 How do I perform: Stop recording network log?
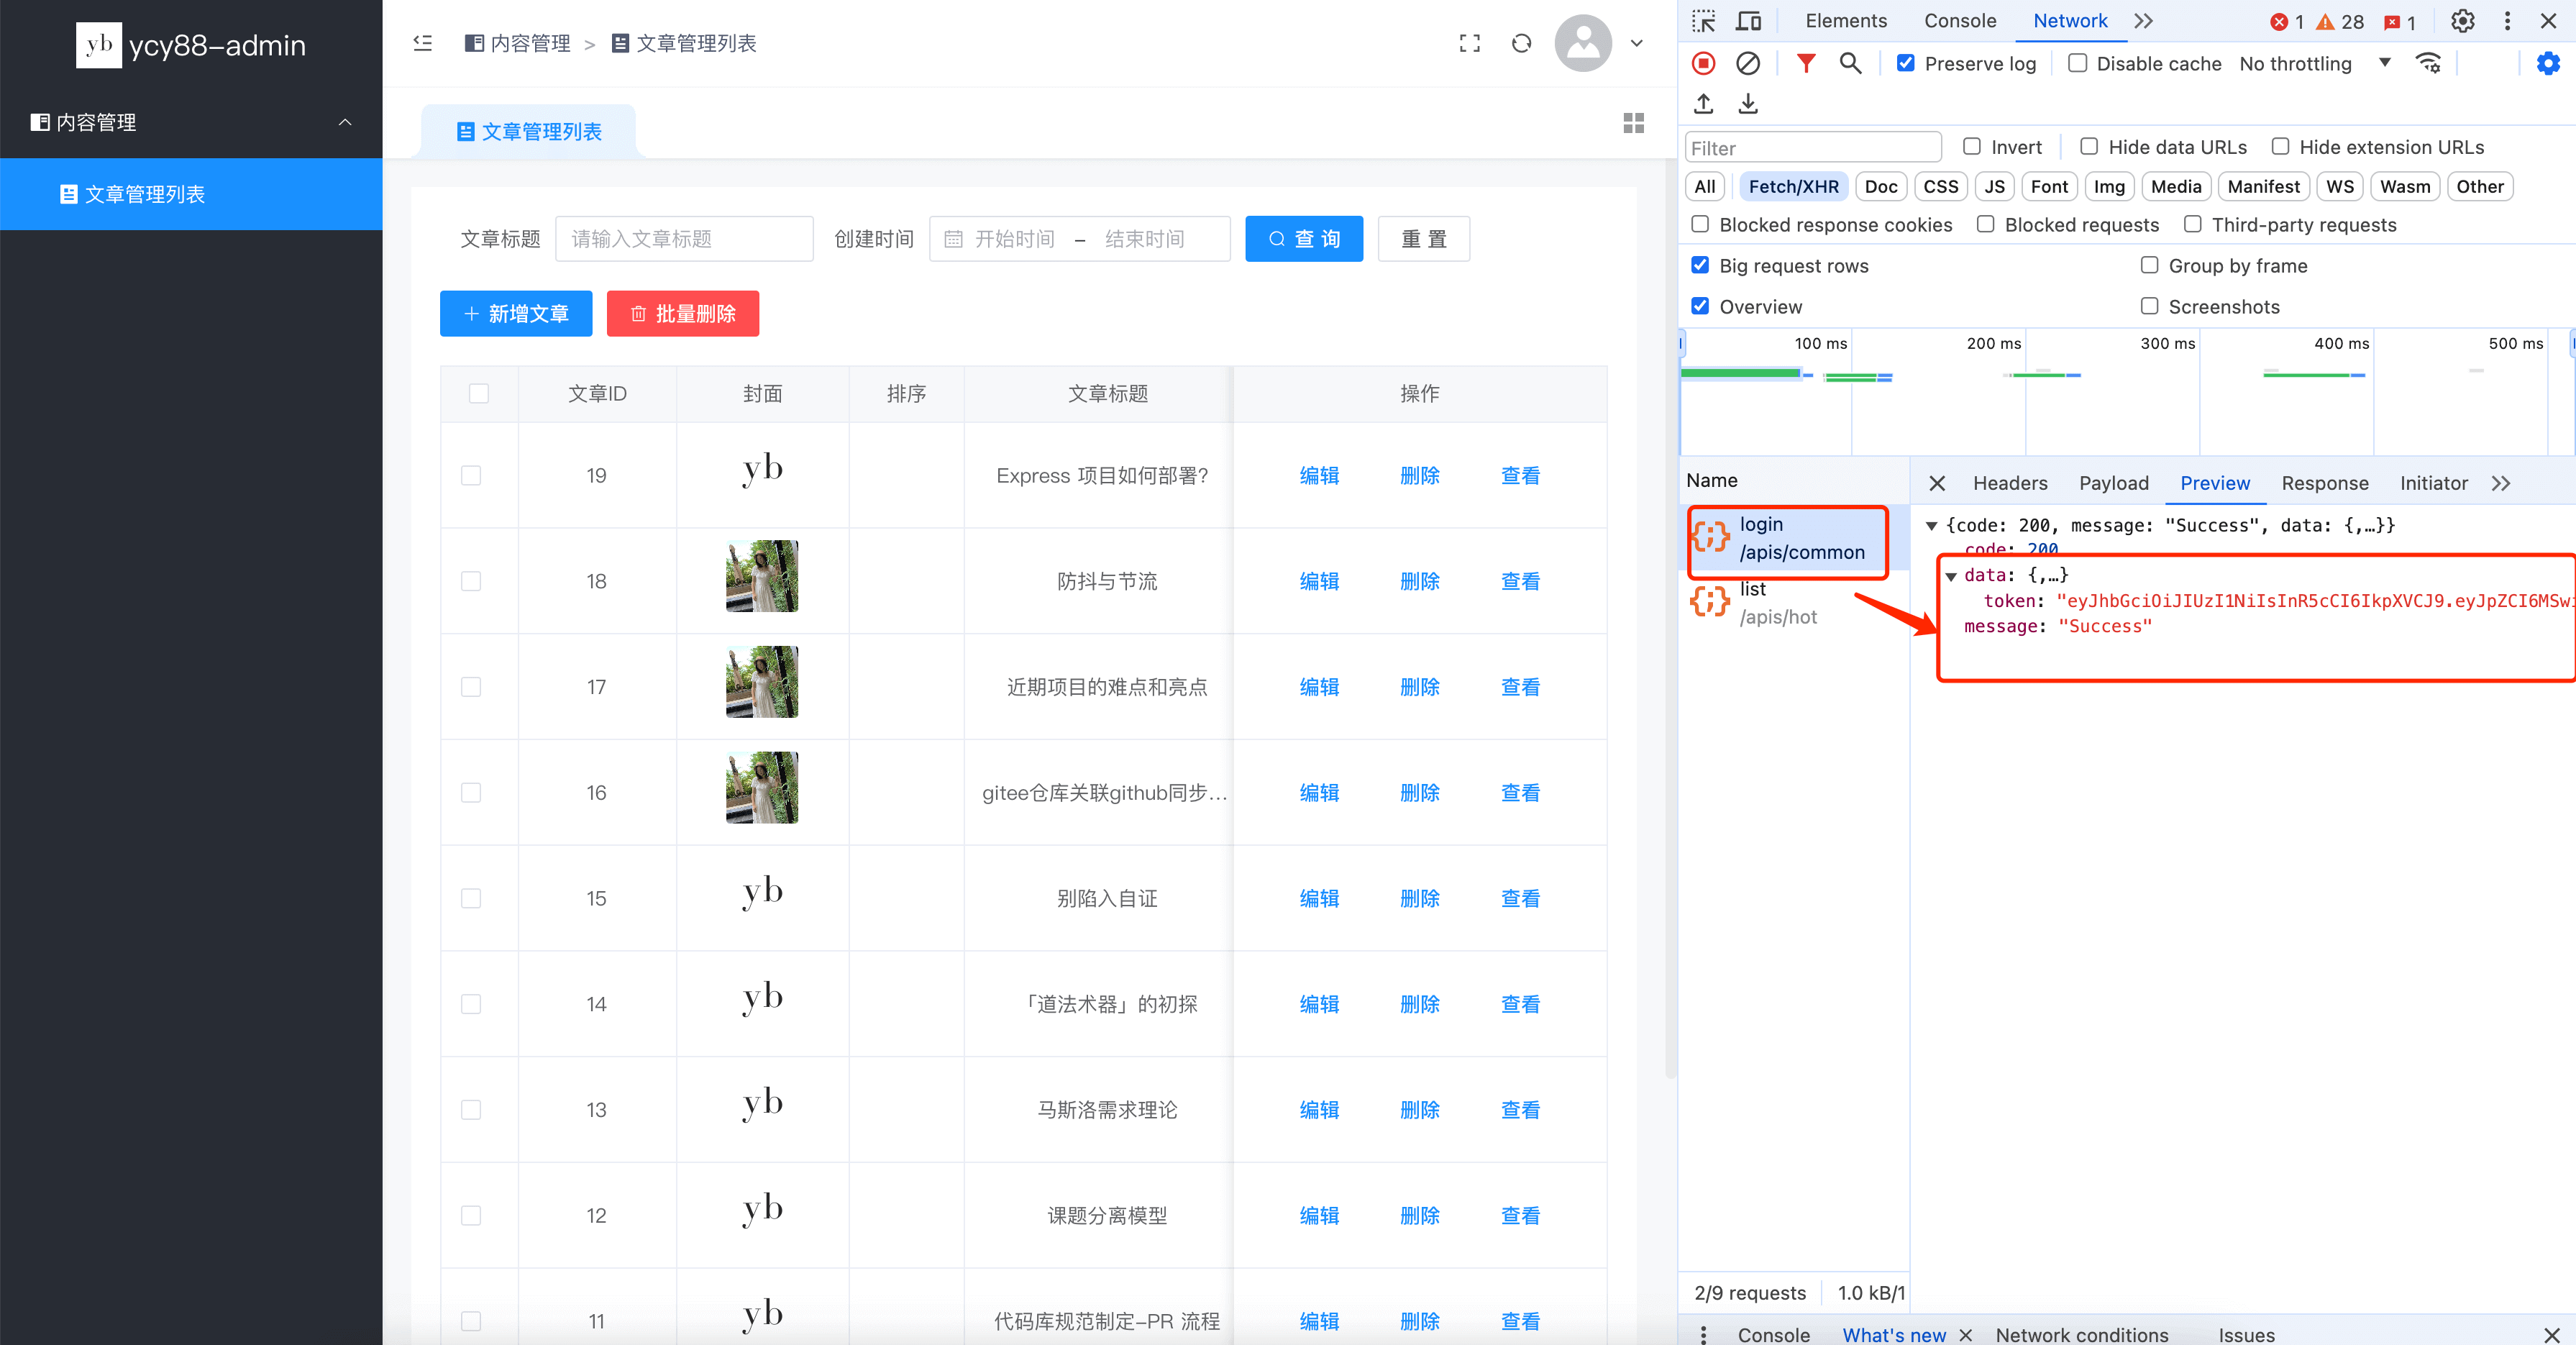click(x=1703, y=64)
